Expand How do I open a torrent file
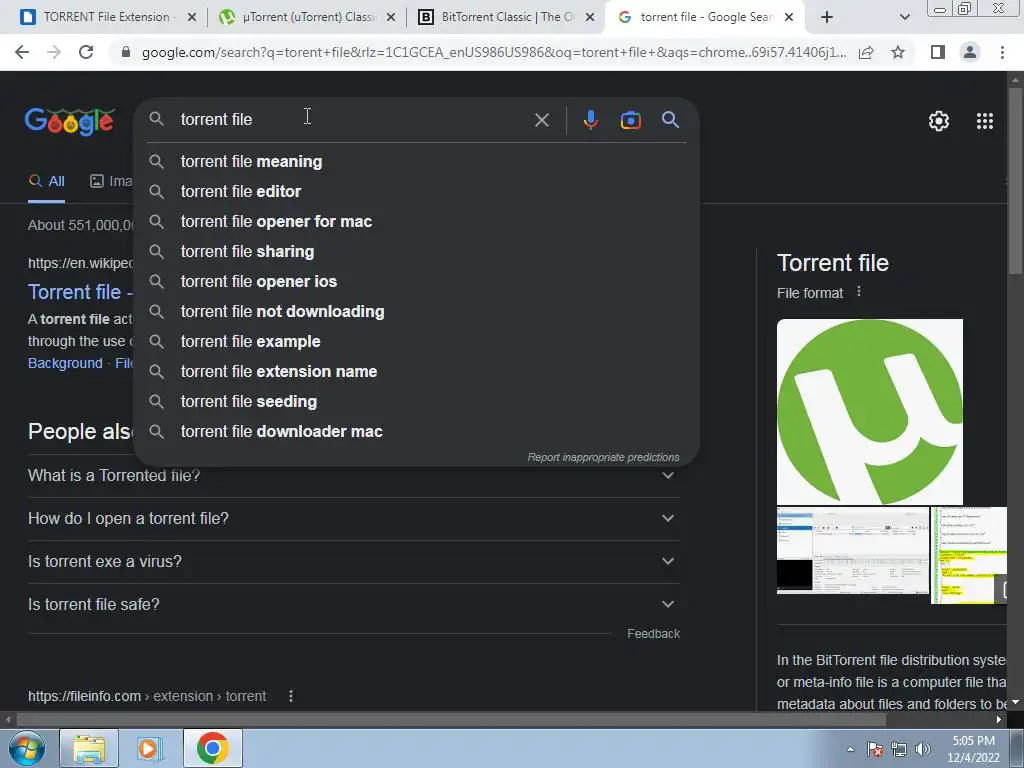This screenshot has height=768, width=1024. coord(354,519)
